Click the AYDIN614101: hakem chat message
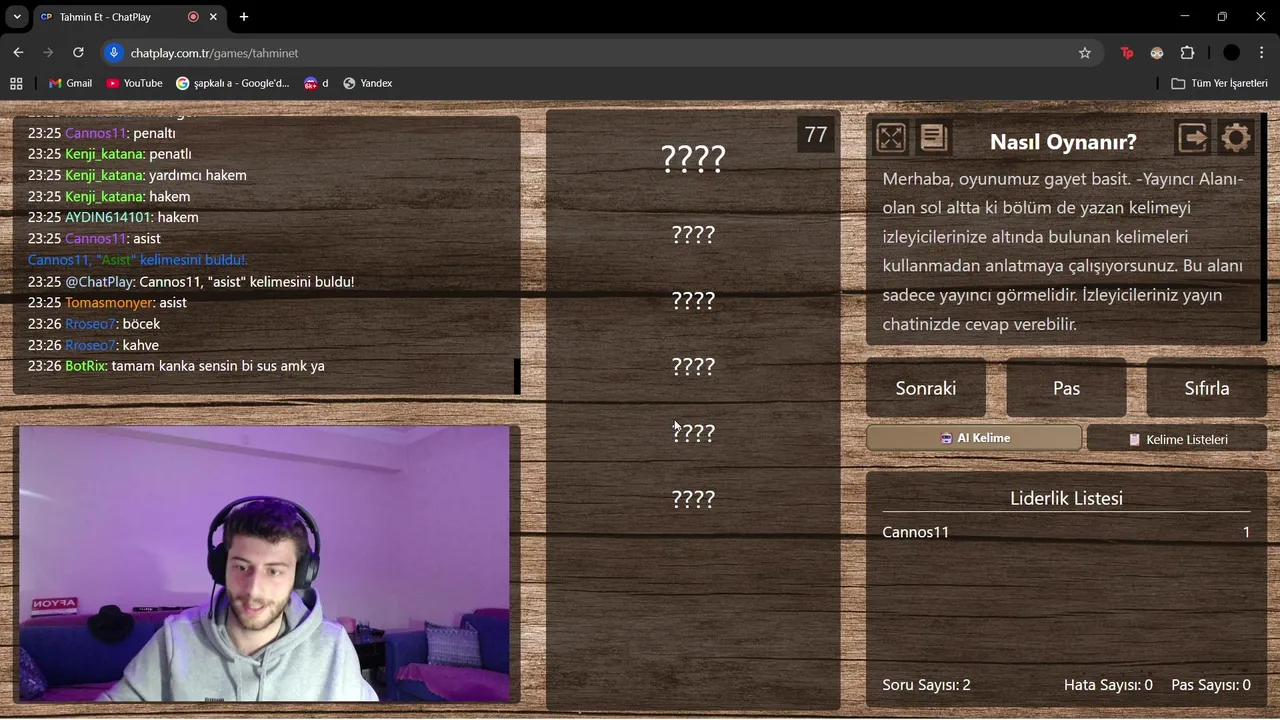The width and height of the screenshot is (1280, 720). [113, 217]
